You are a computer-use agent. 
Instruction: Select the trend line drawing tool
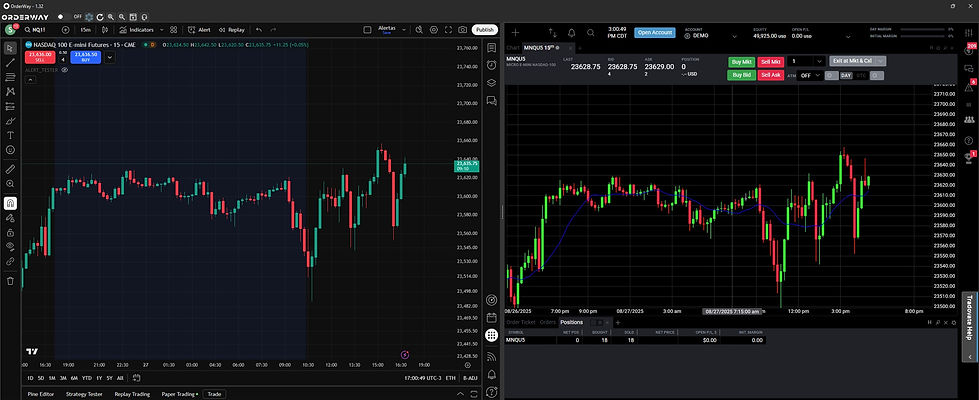[x=10, y=62]
